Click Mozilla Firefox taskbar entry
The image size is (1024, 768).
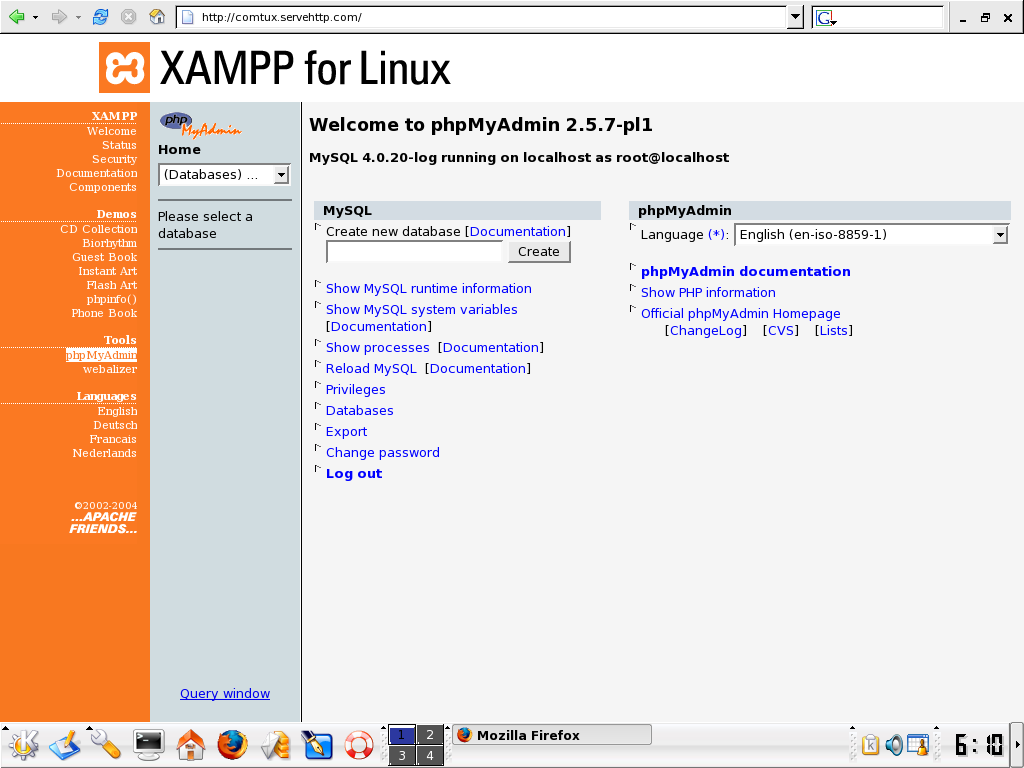552,735
